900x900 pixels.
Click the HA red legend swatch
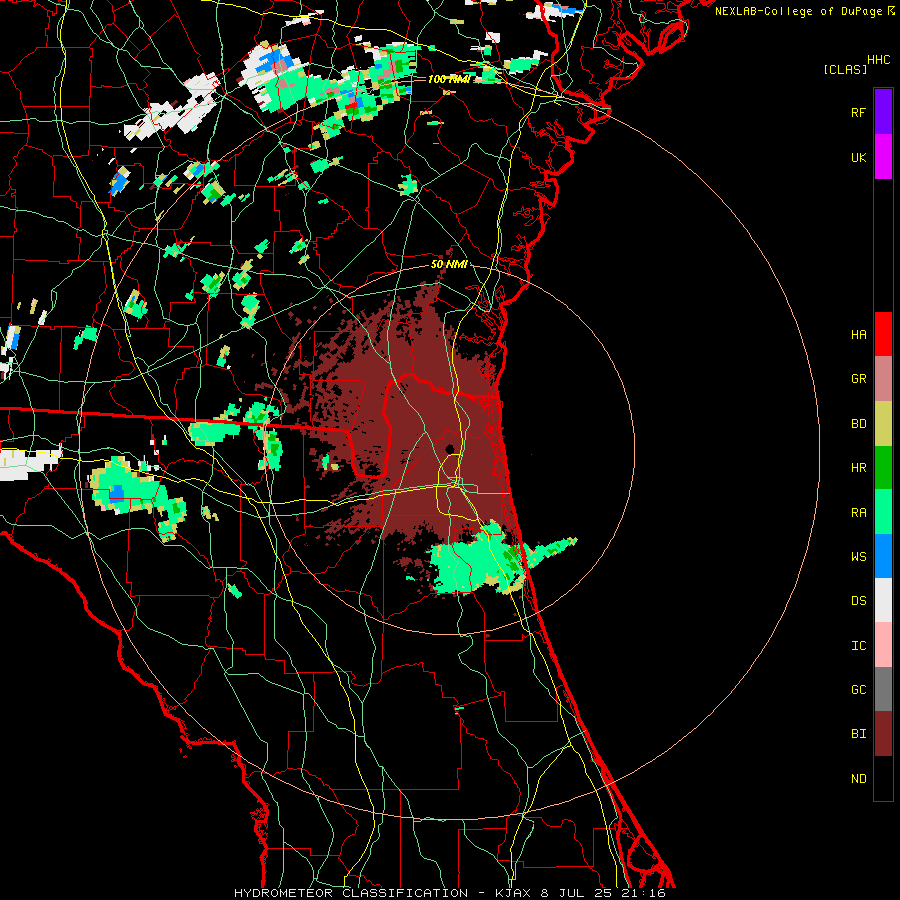(883, 334)
